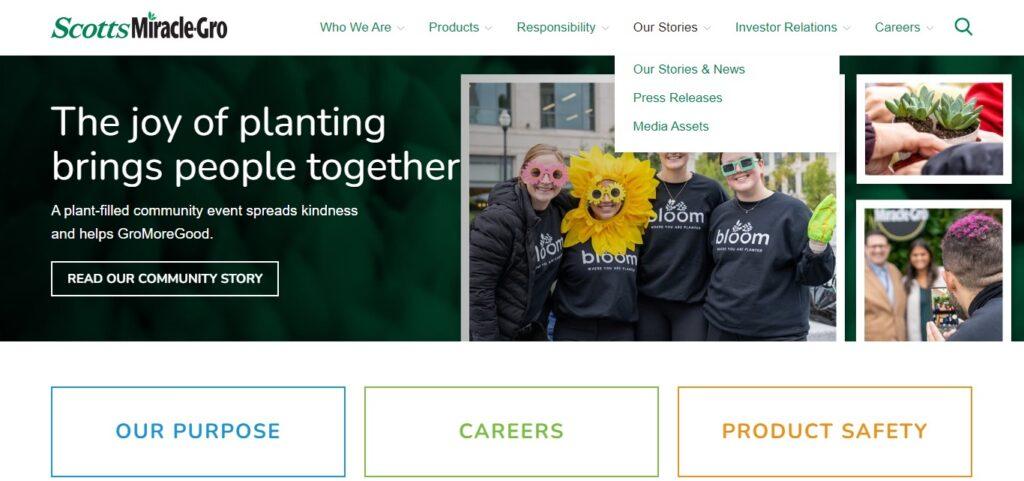The height and width of the screenshot is (481, 1024).
Task: Open the Who We Are menu
Action: click(x=355, y=27)
